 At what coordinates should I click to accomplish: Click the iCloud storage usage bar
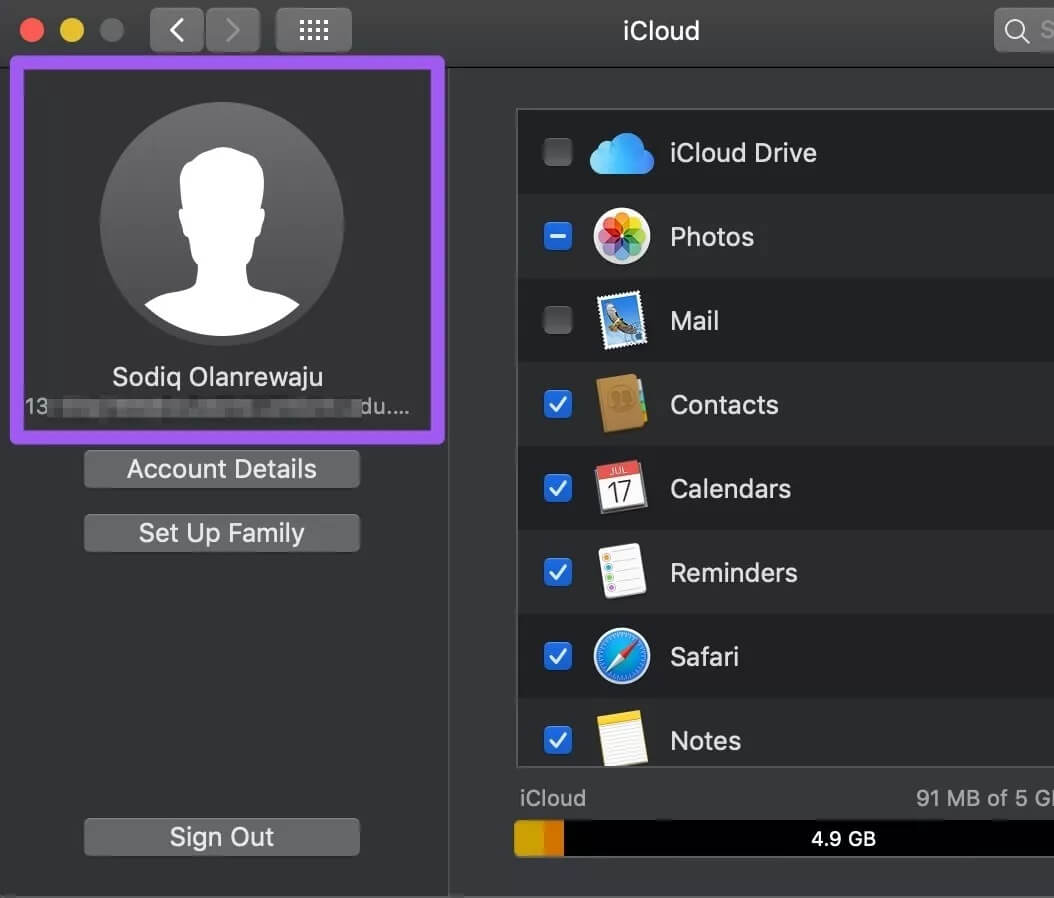click(x=784, y=838)
